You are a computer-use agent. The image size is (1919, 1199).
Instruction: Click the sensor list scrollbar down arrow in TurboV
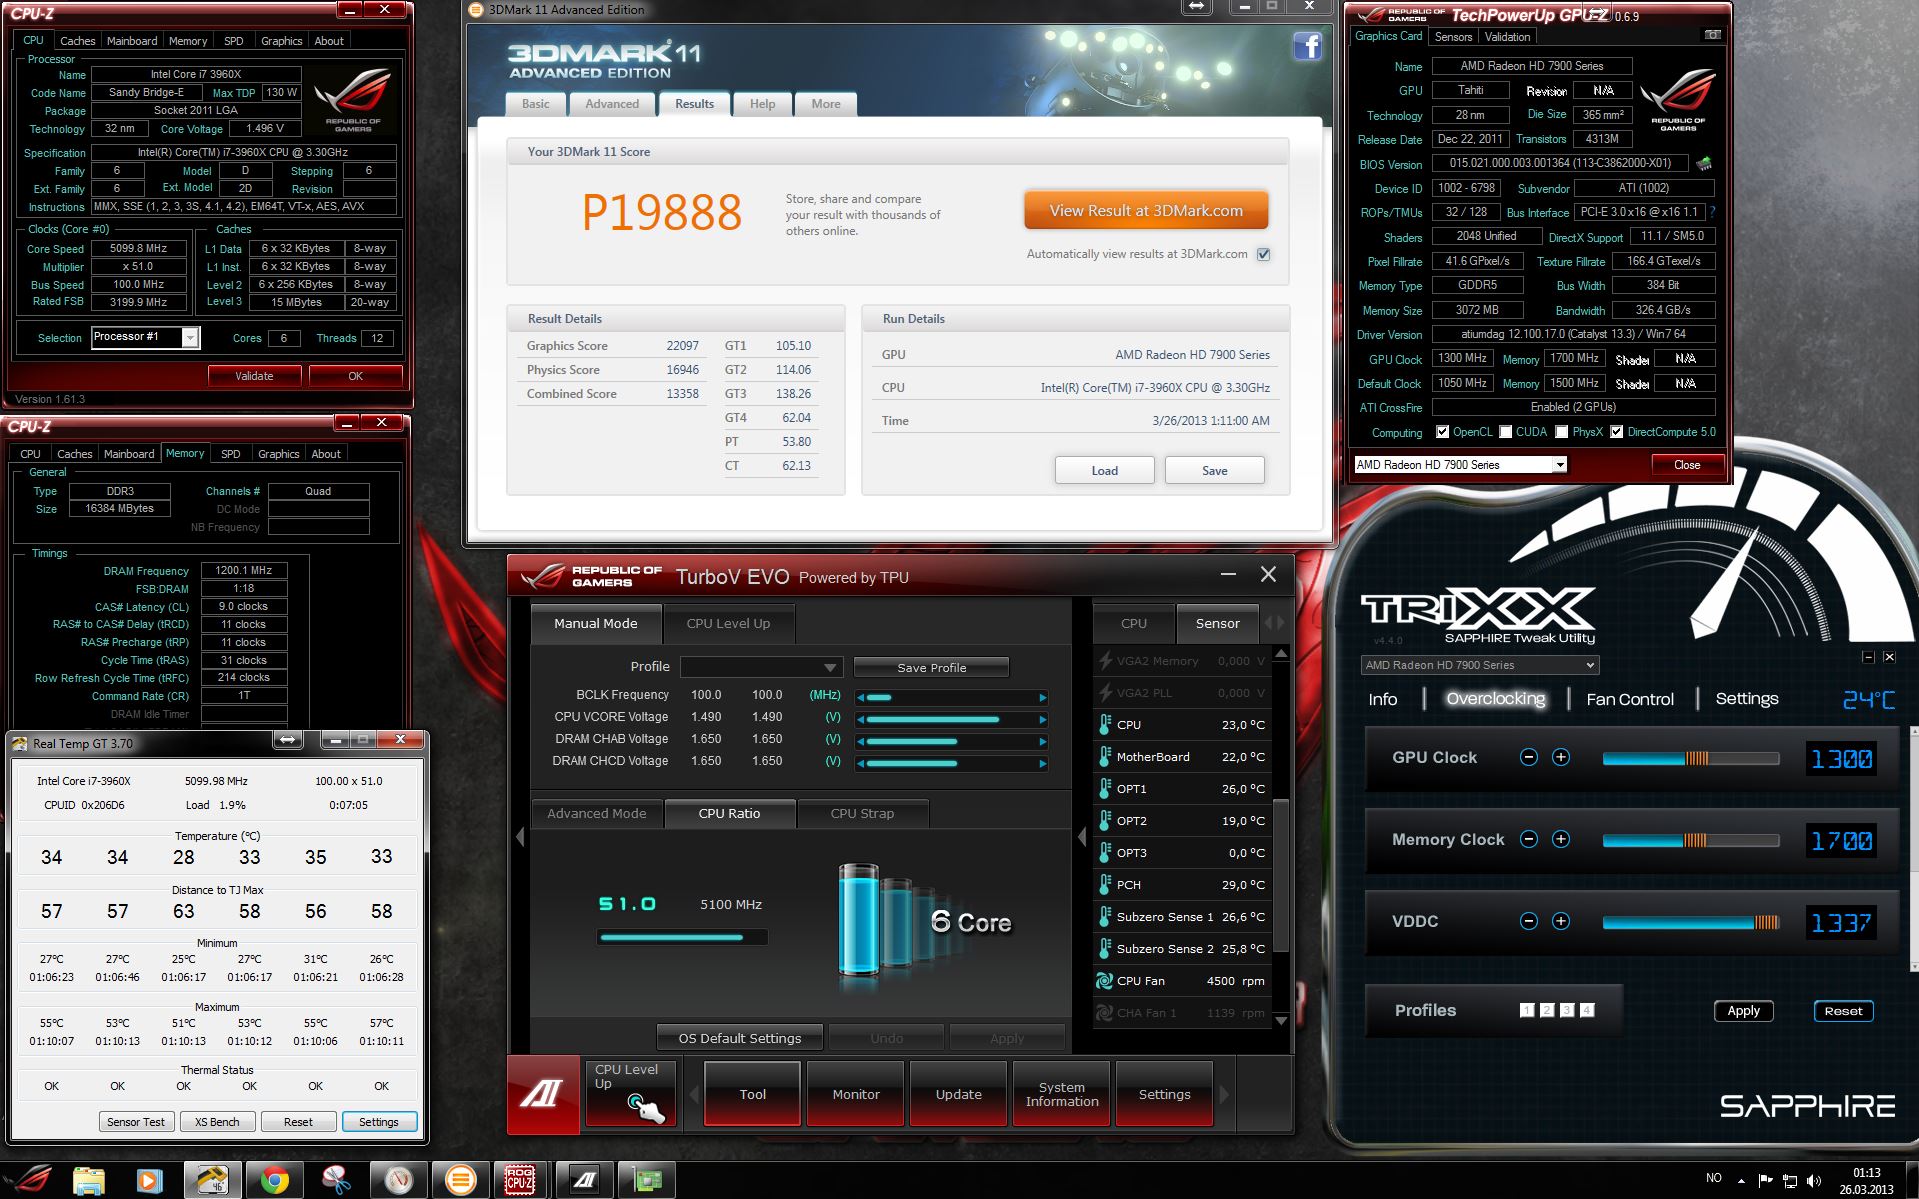click(x=1281, y=1021)
